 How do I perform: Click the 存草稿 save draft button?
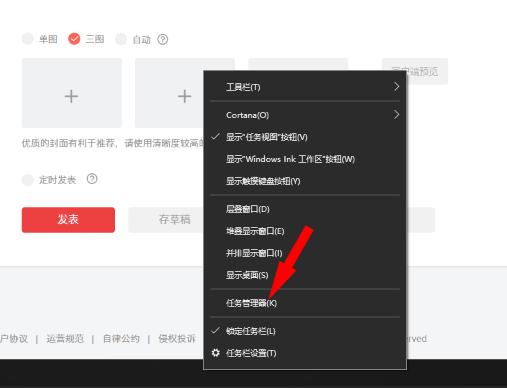tap(166, 220)
